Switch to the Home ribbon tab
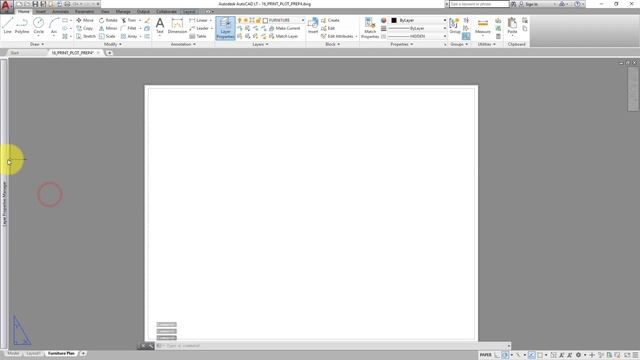Screen dimensions: 640x360 click(24, 12)
